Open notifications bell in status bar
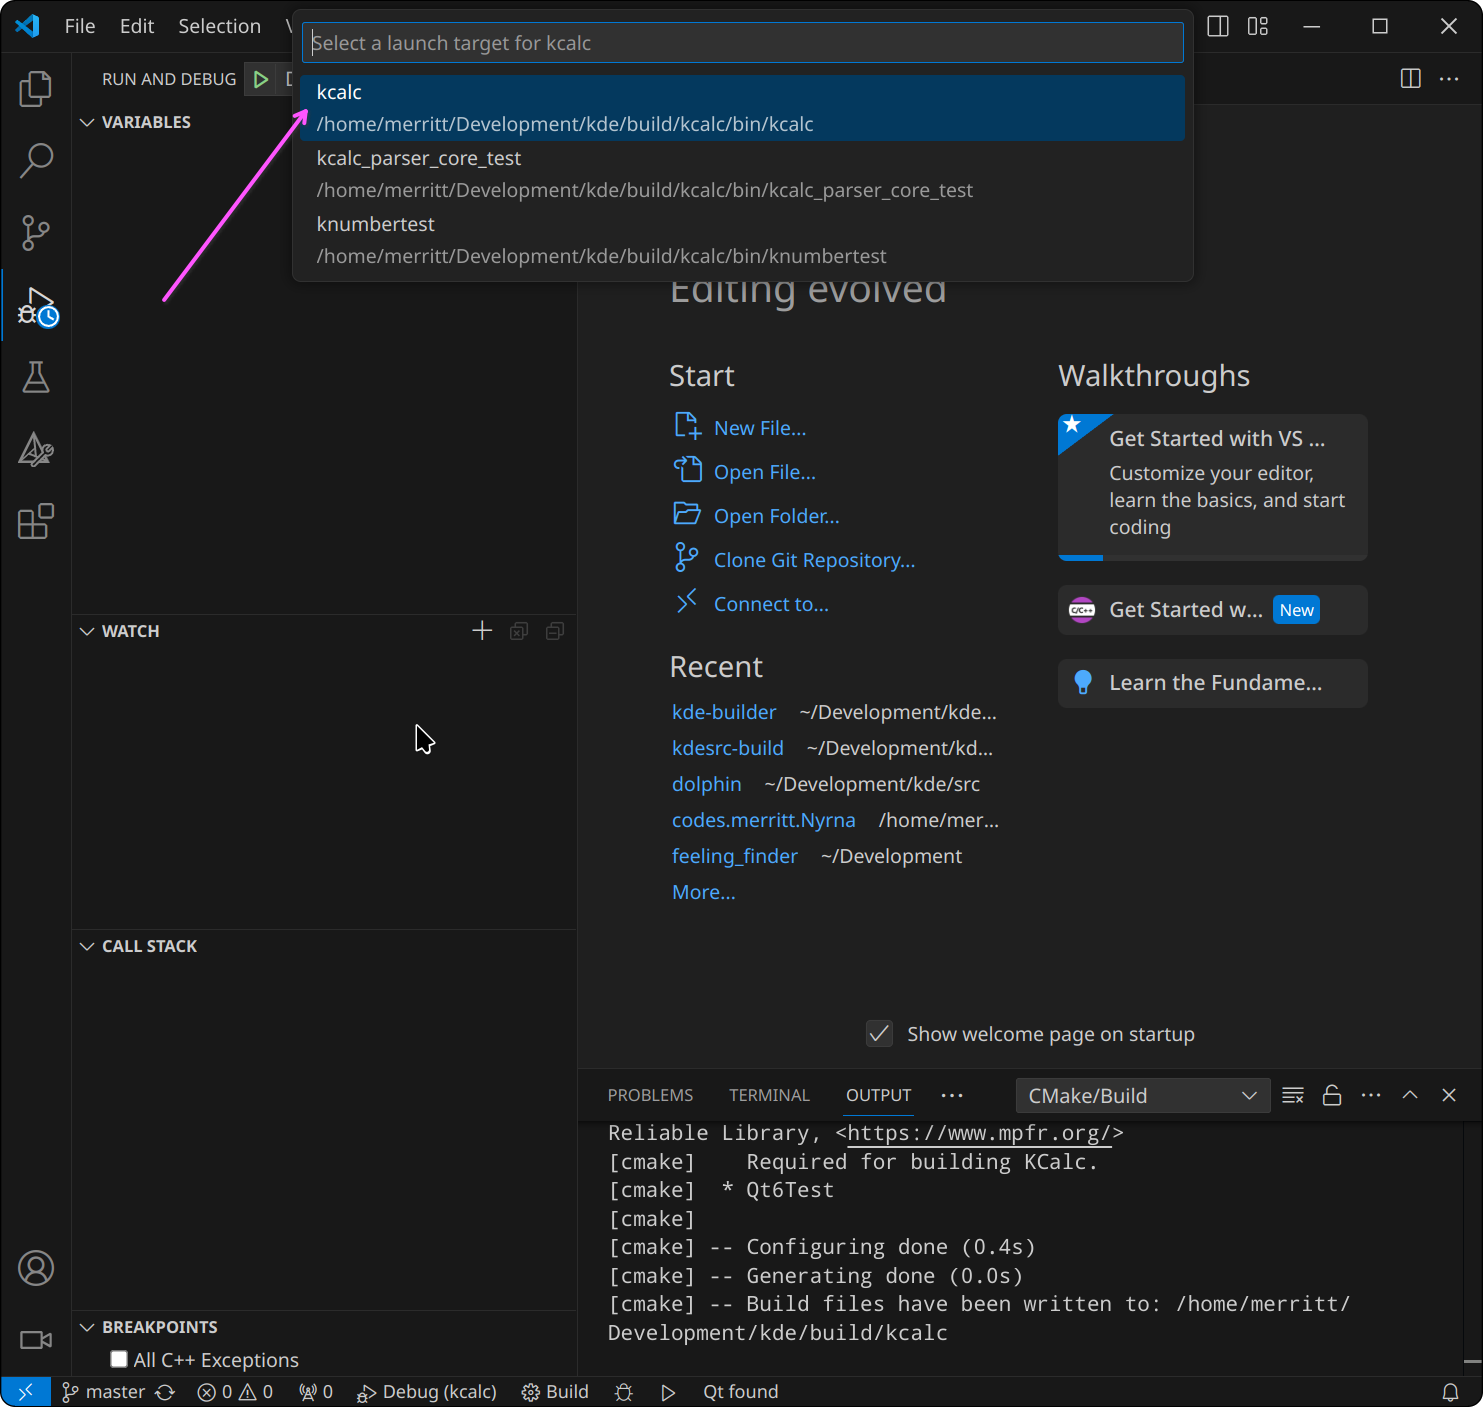 pyautogui.click(x=1450, y=1392)
